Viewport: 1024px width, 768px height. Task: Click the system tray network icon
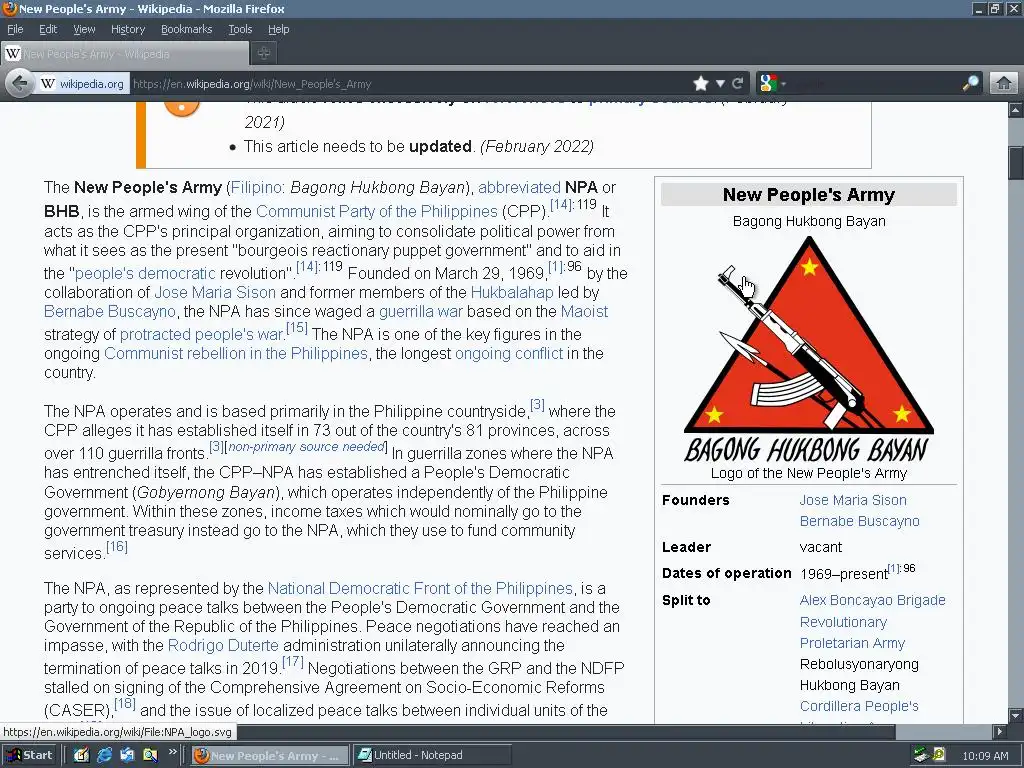point(921,755)
